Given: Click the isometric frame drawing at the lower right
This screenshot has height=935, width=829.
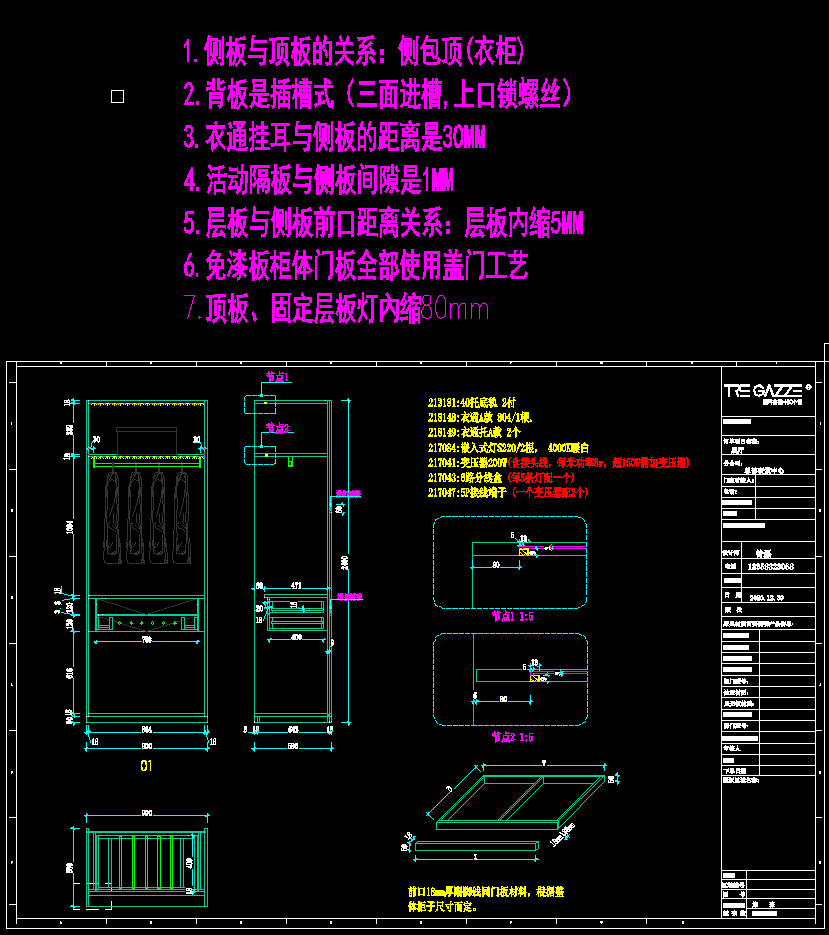Looking at the screenshot, I should 522,802.
